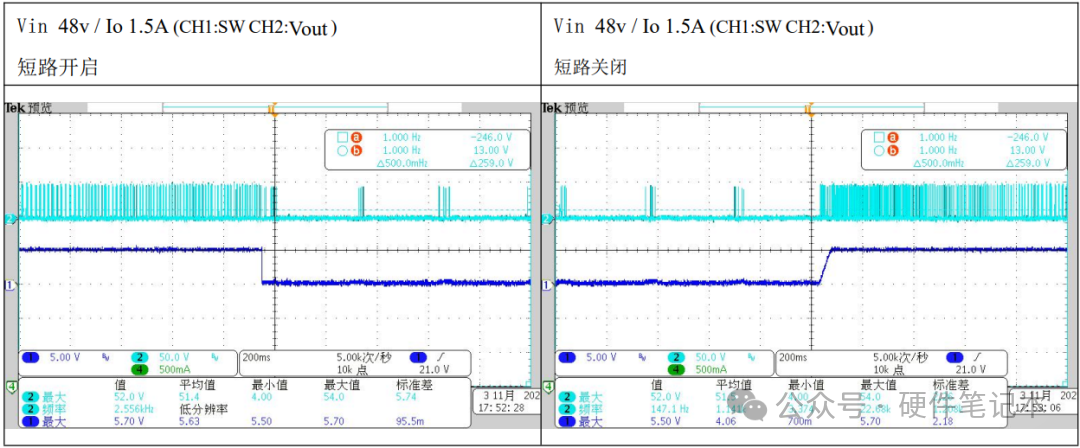The width and height of the screenshot is (1080, 448).
Task: Click the CH1 badge on the 最大 5.50 V measurement row
Action: tap(567, 420)
